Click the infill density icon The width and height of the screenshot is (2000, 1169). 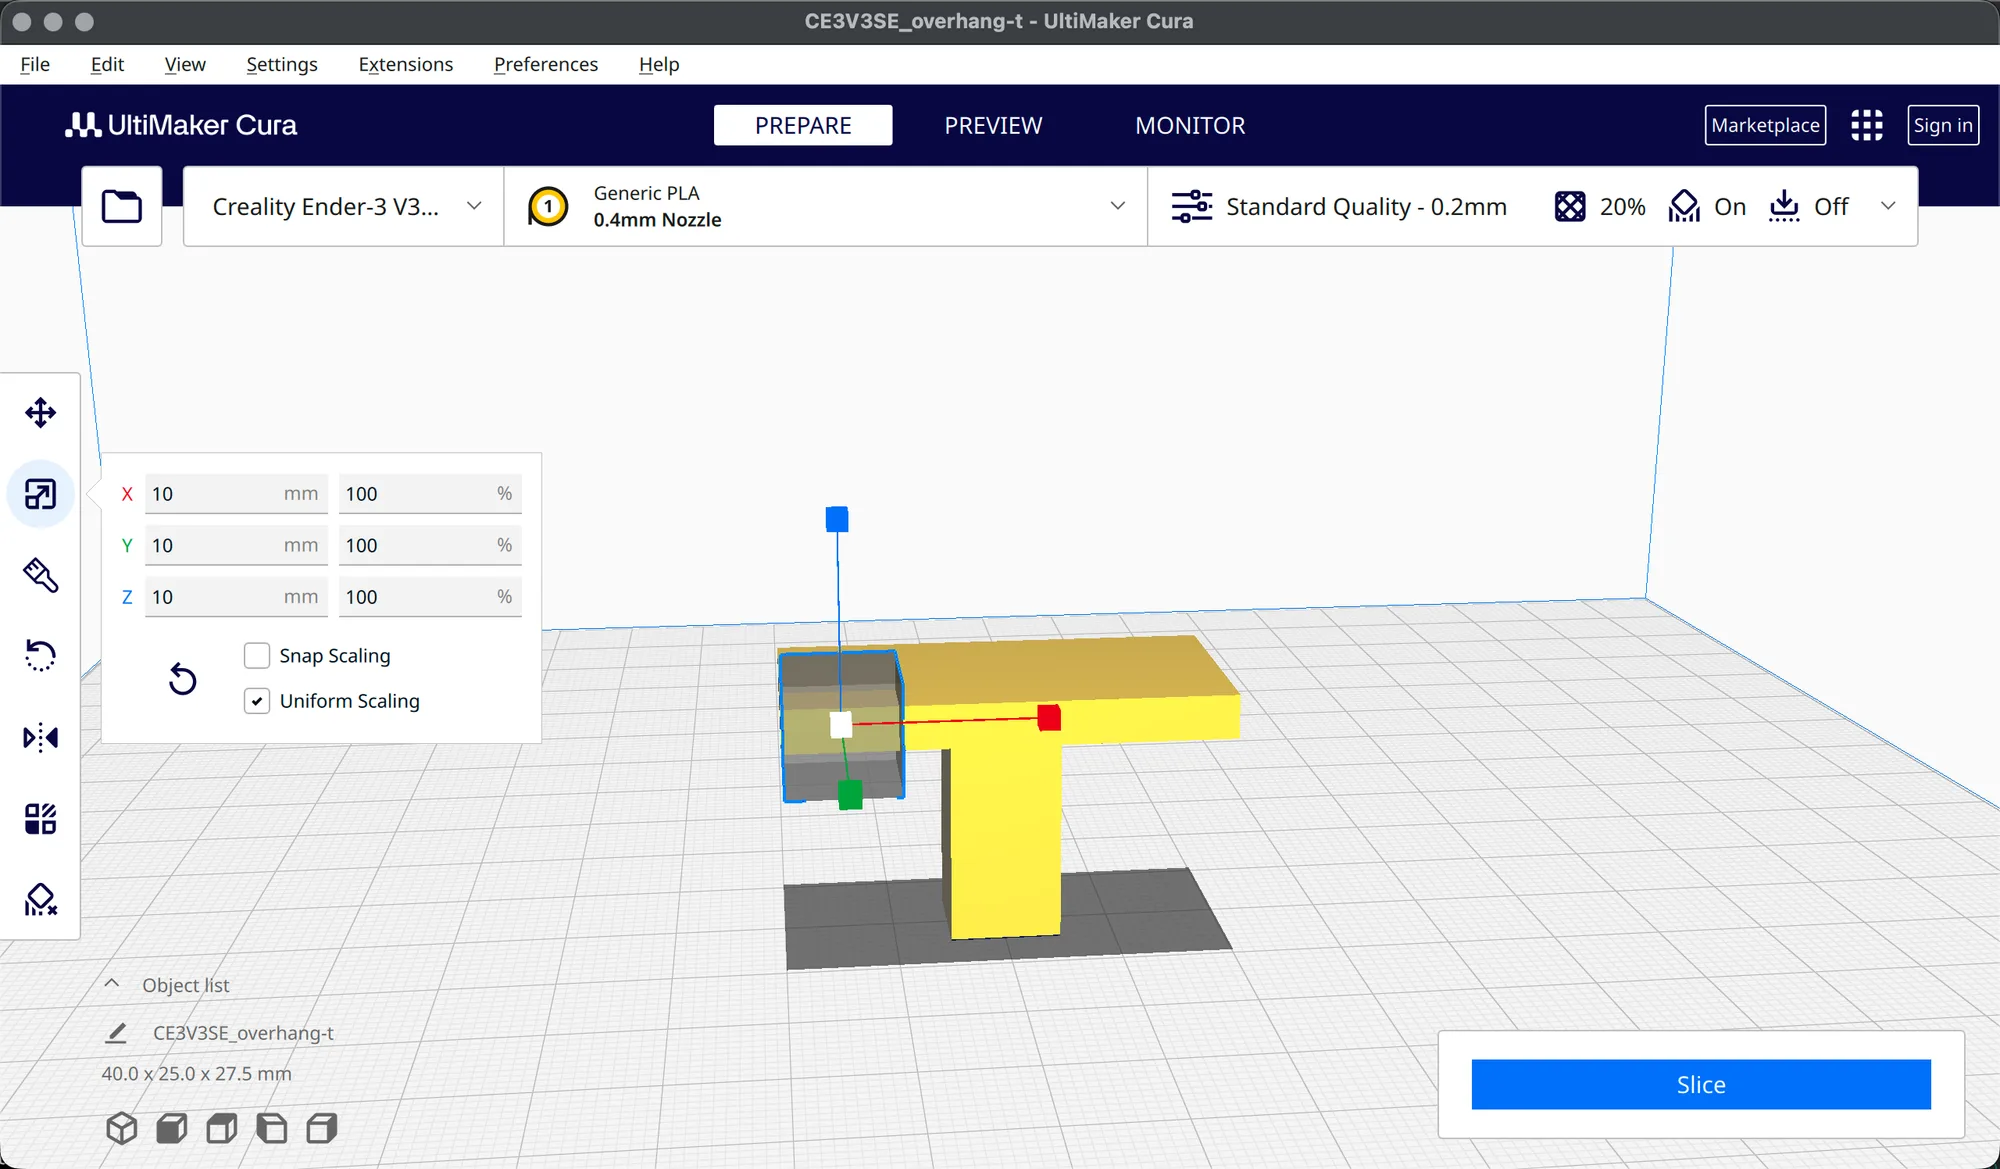[x=1570, y=206]
